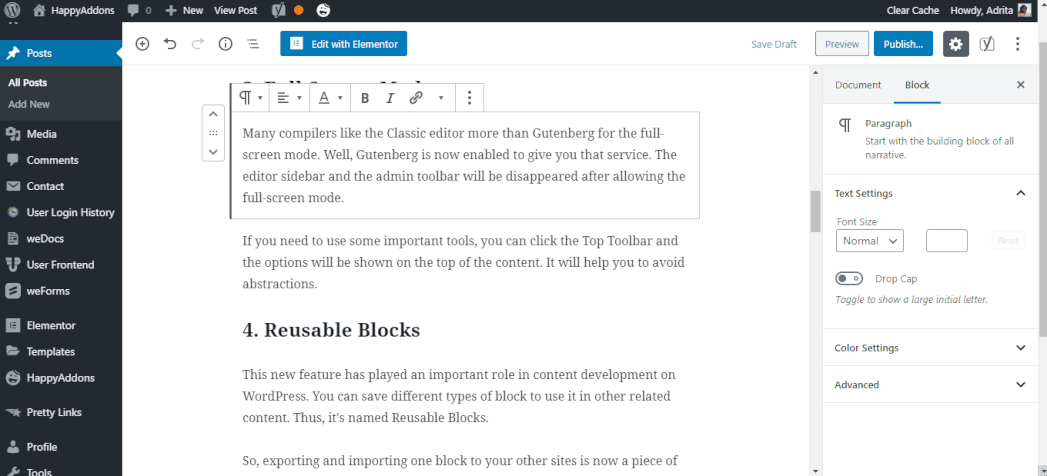Open the Yoast sidebar icon in editor header
Image resolution: width=1047 pixels, height=476 pixels.
point(987,44)
